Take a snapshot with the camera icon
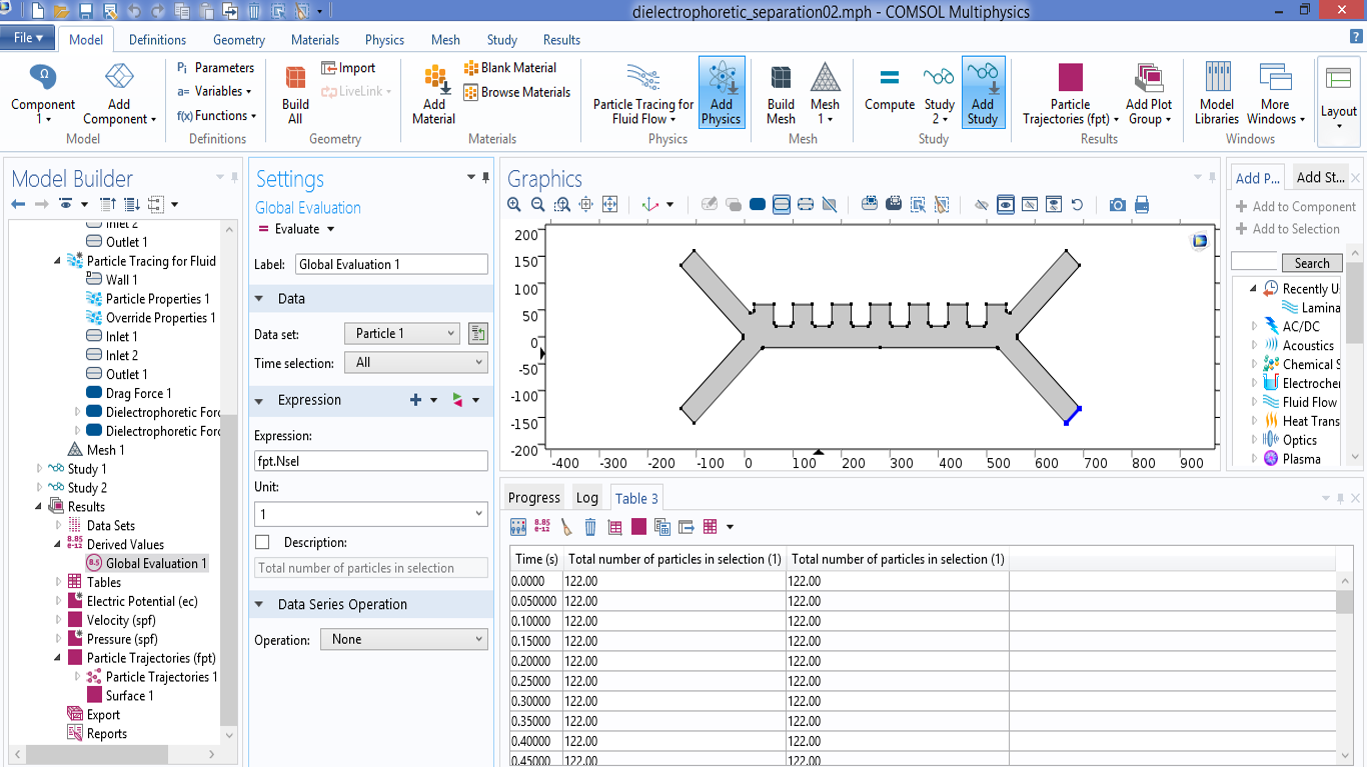 click(1117, 204)
